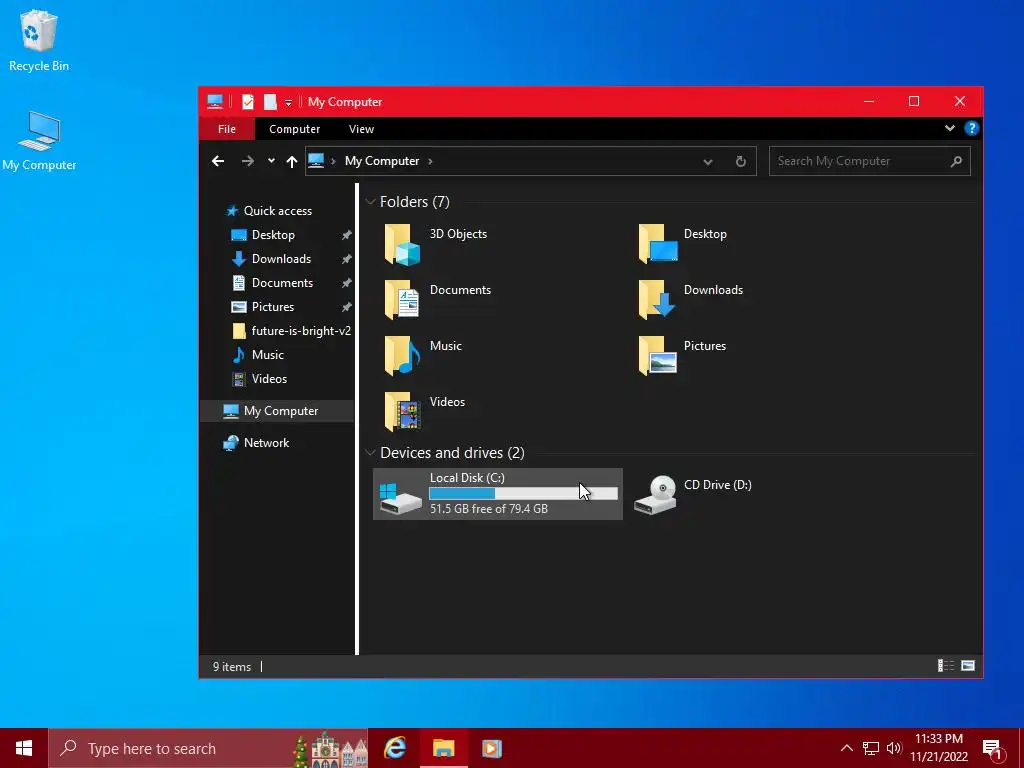
Task: Switch to Large icons view in status bar
Action: pos(968,665)
